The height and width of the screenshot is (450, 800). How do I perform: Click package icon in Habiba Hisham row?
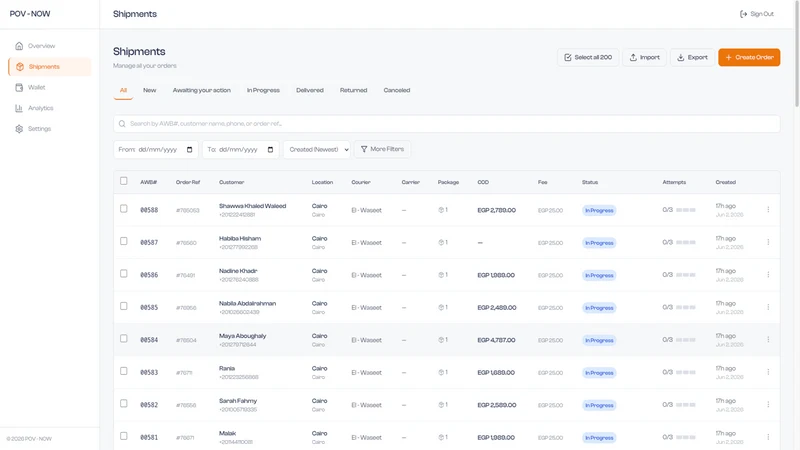pos(441,242)
